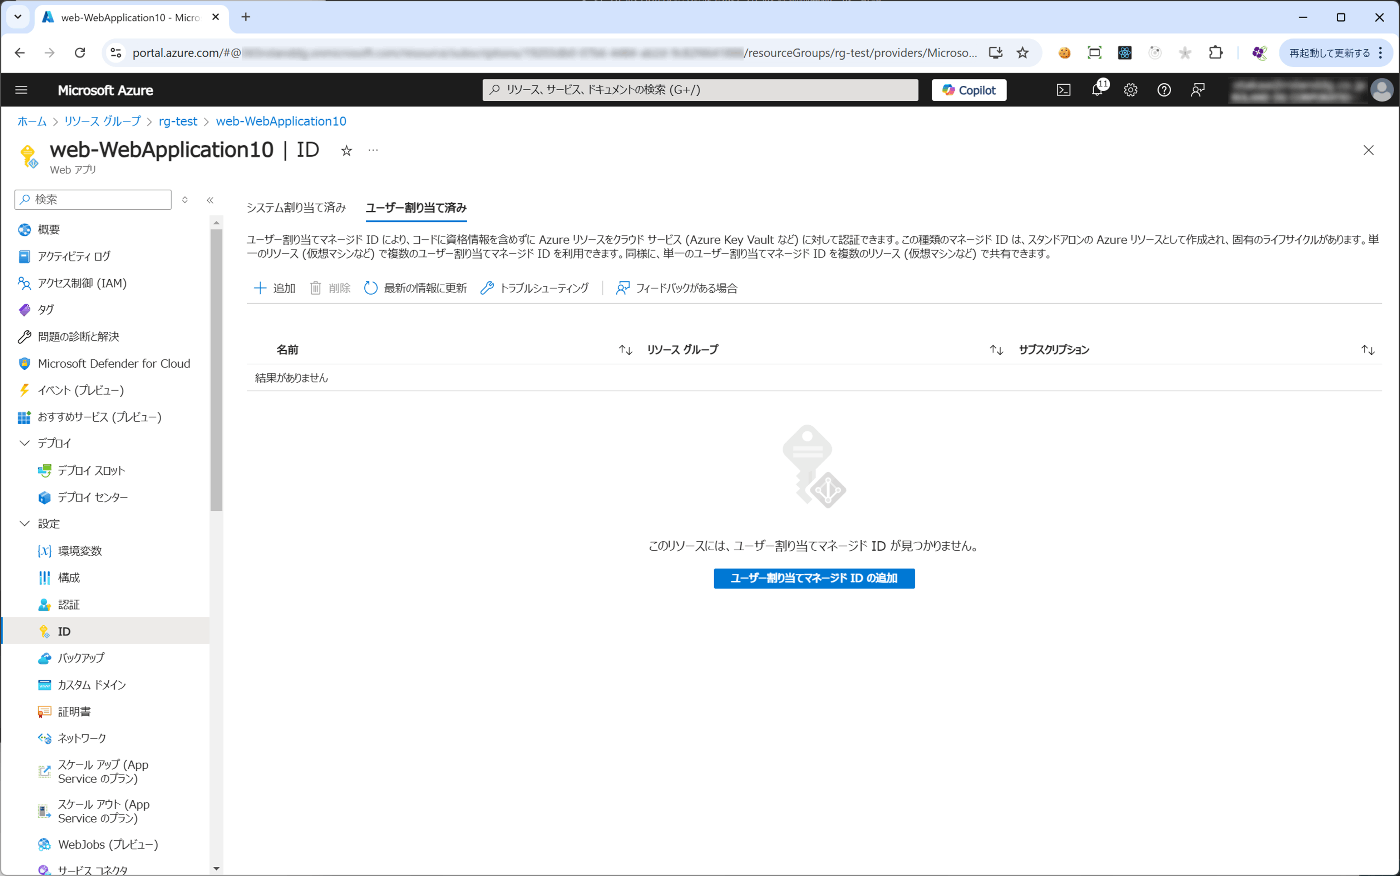The width and height of the screenshot is (1400, 876).
Task: Click 追加 in the toolbar
Action: pyautogui.click(x=275, y=288)
